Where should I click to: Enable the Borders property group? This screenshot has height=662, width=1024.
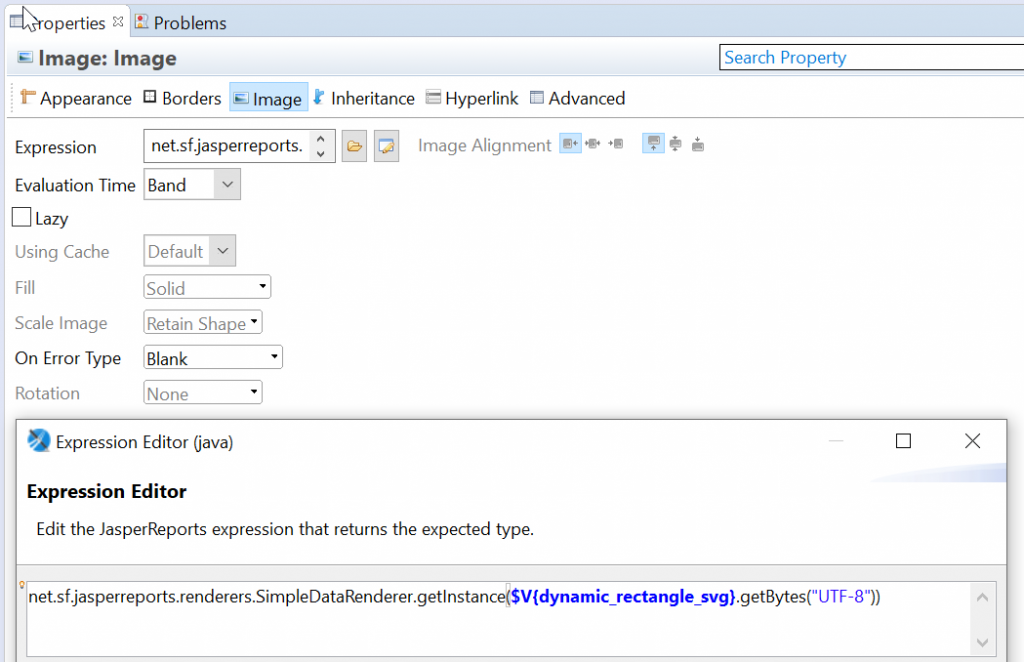(182, 98)
